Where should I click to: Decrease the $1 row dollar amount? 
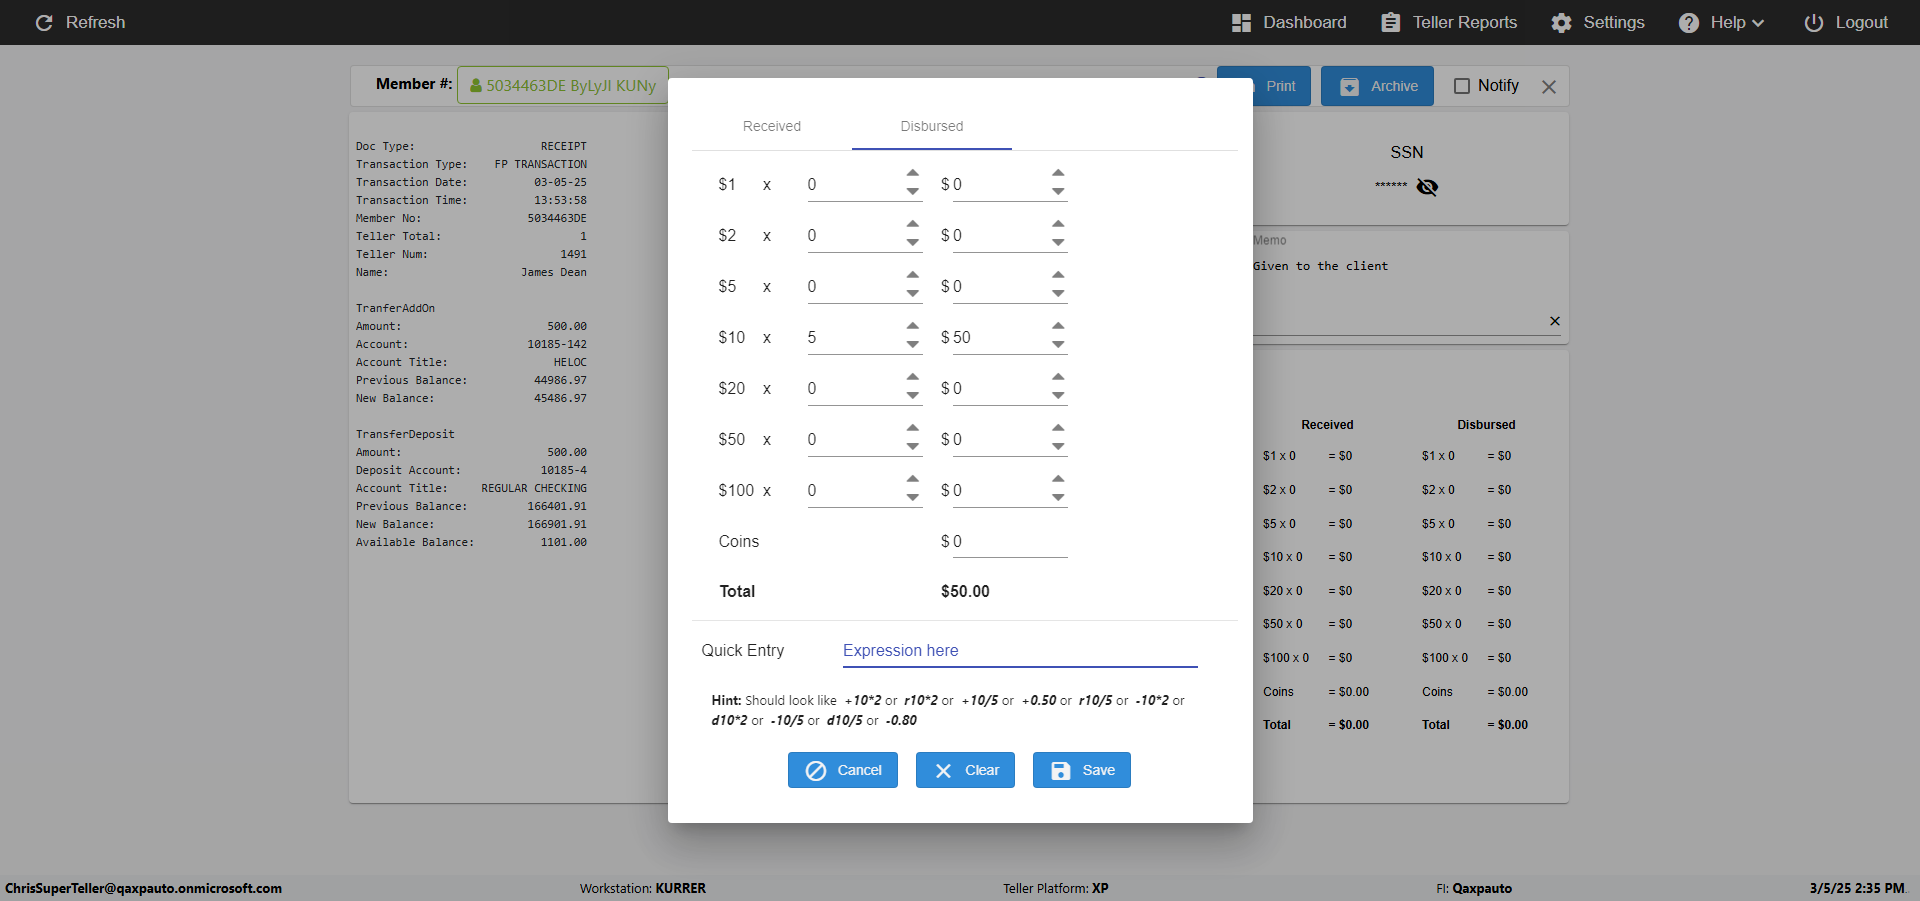[x=1058, y=192]
